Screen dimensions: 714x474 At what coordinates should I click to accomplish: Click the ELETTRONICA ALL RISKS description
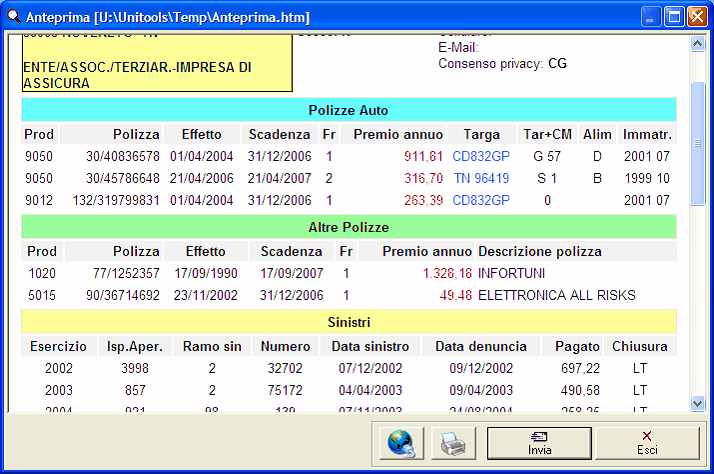(x=556, y=295)
